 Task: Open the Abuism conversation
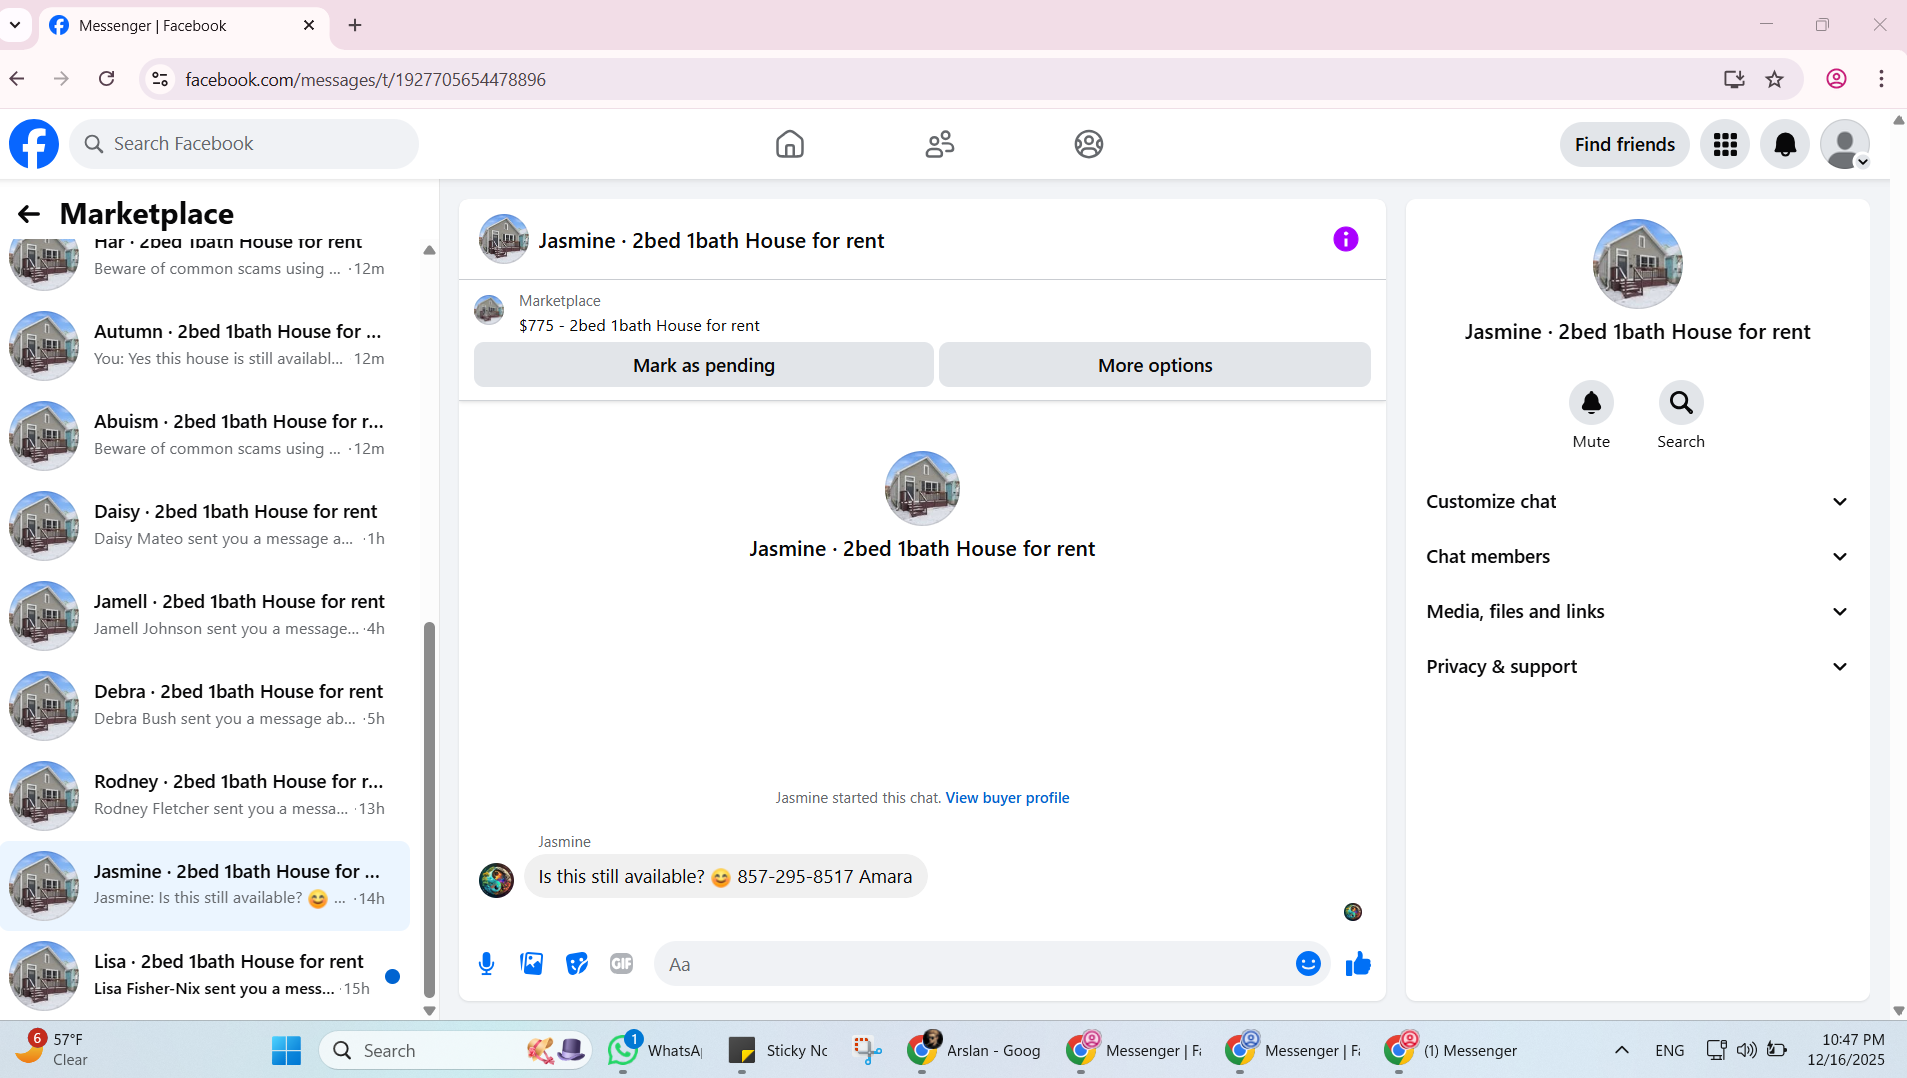coord(205,435)
